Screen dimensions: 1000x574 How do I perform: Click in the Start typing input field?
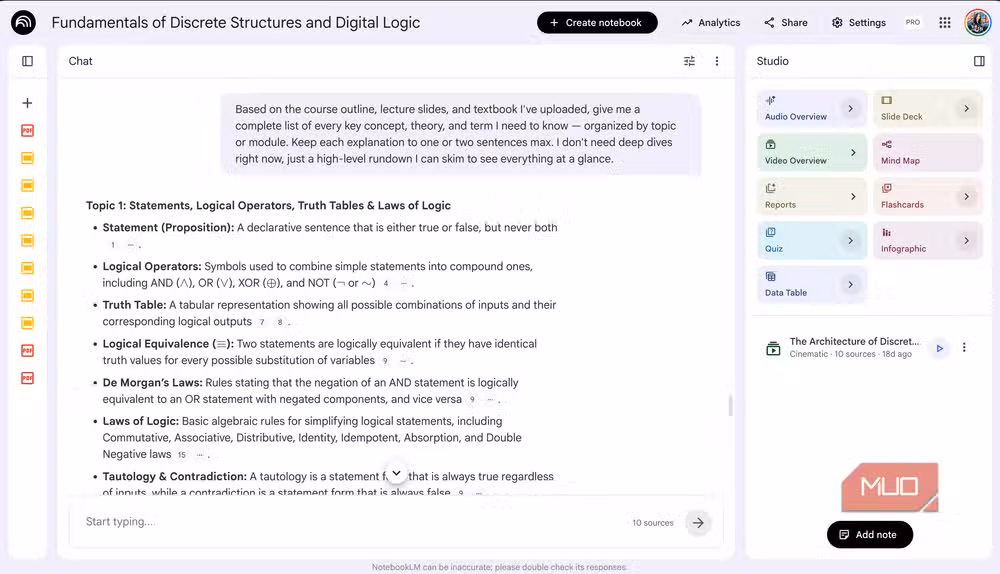pyautogui.click(x=351, y=522)
